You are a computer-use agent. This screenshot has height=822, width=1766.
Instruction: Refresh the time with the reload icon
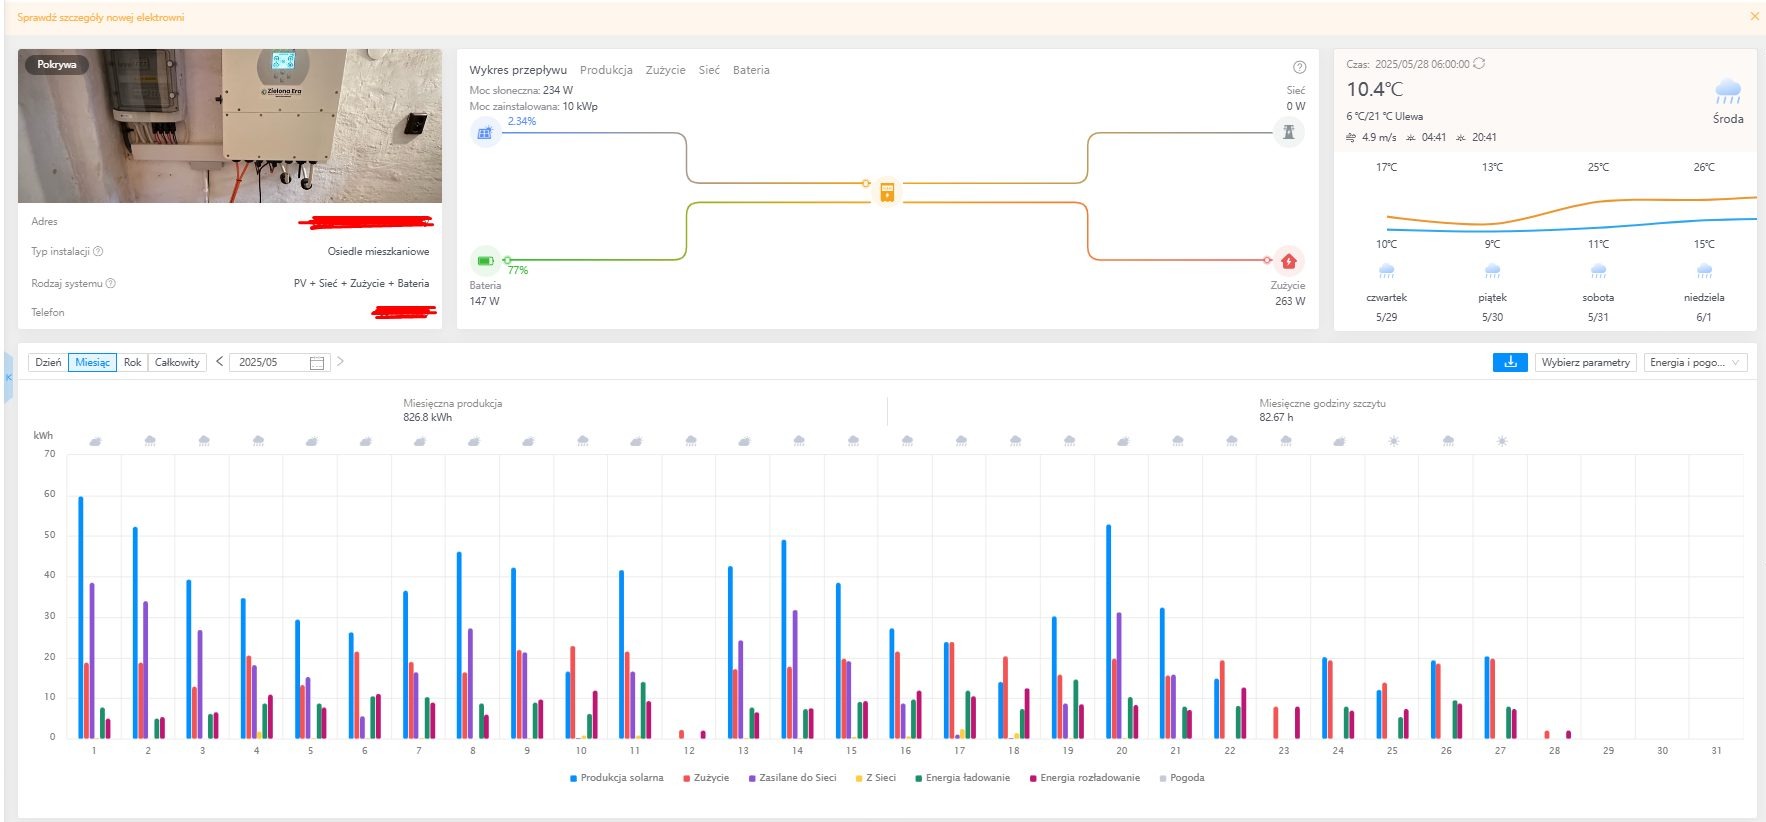tap(1479, 64)
